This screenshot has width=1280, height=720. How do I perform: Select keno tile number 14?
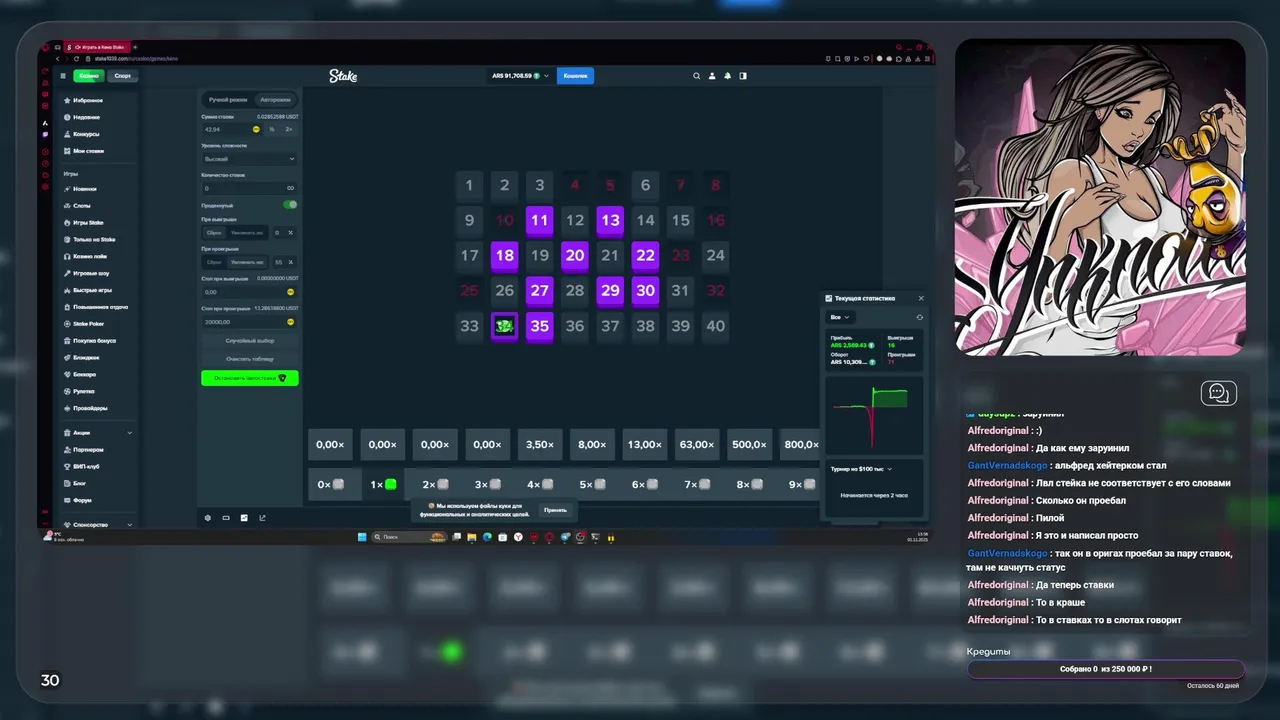645,221
